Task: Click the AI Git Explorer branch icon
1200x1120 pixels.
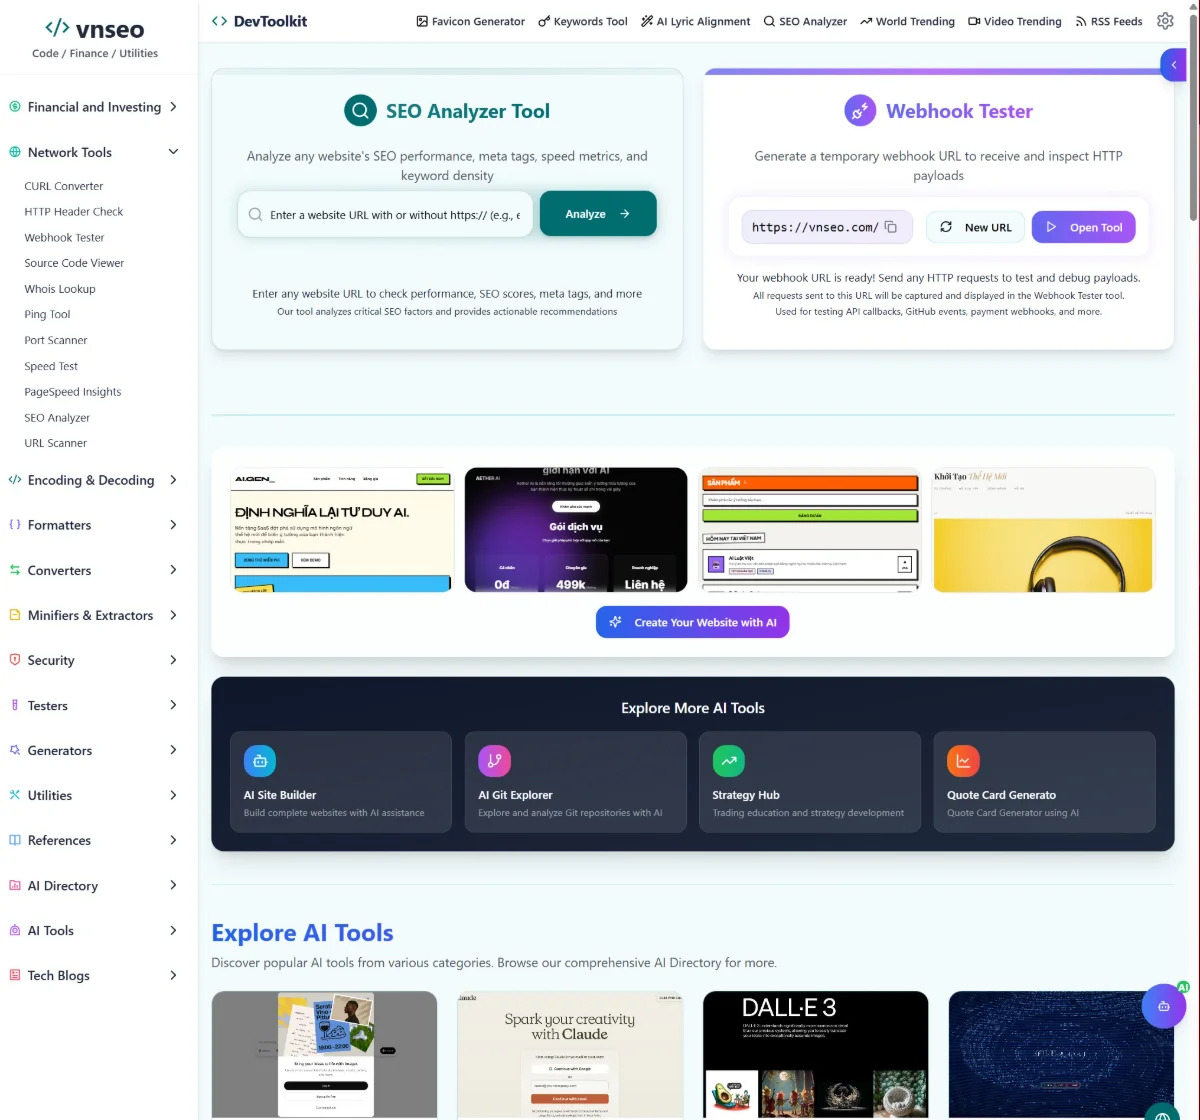Action: (494, 761)
